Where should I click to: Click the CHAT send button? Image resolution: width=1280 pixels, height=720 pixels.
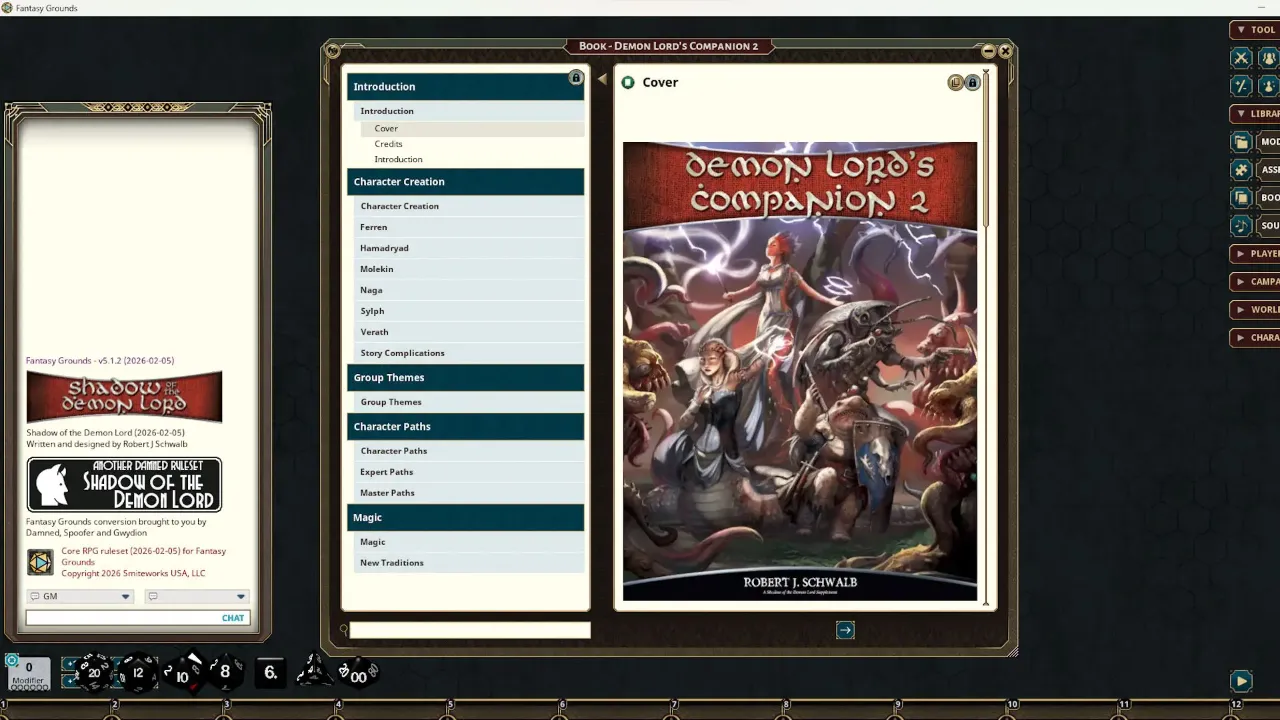point(233,618)
